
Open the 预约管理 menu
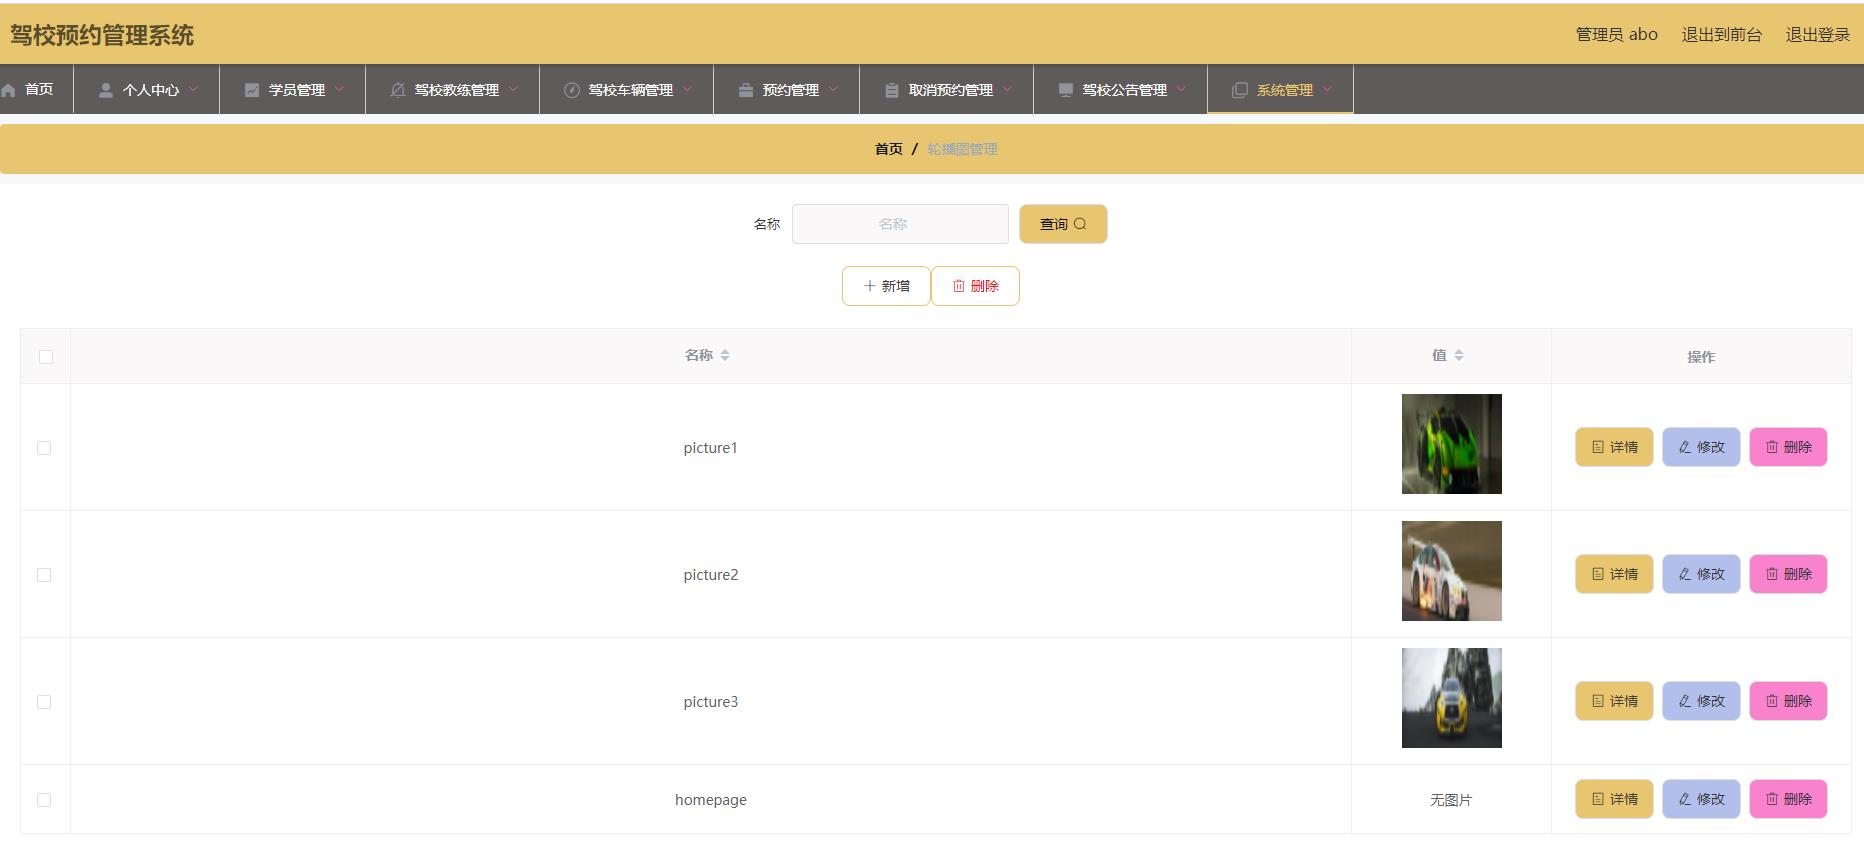point(787,90)
